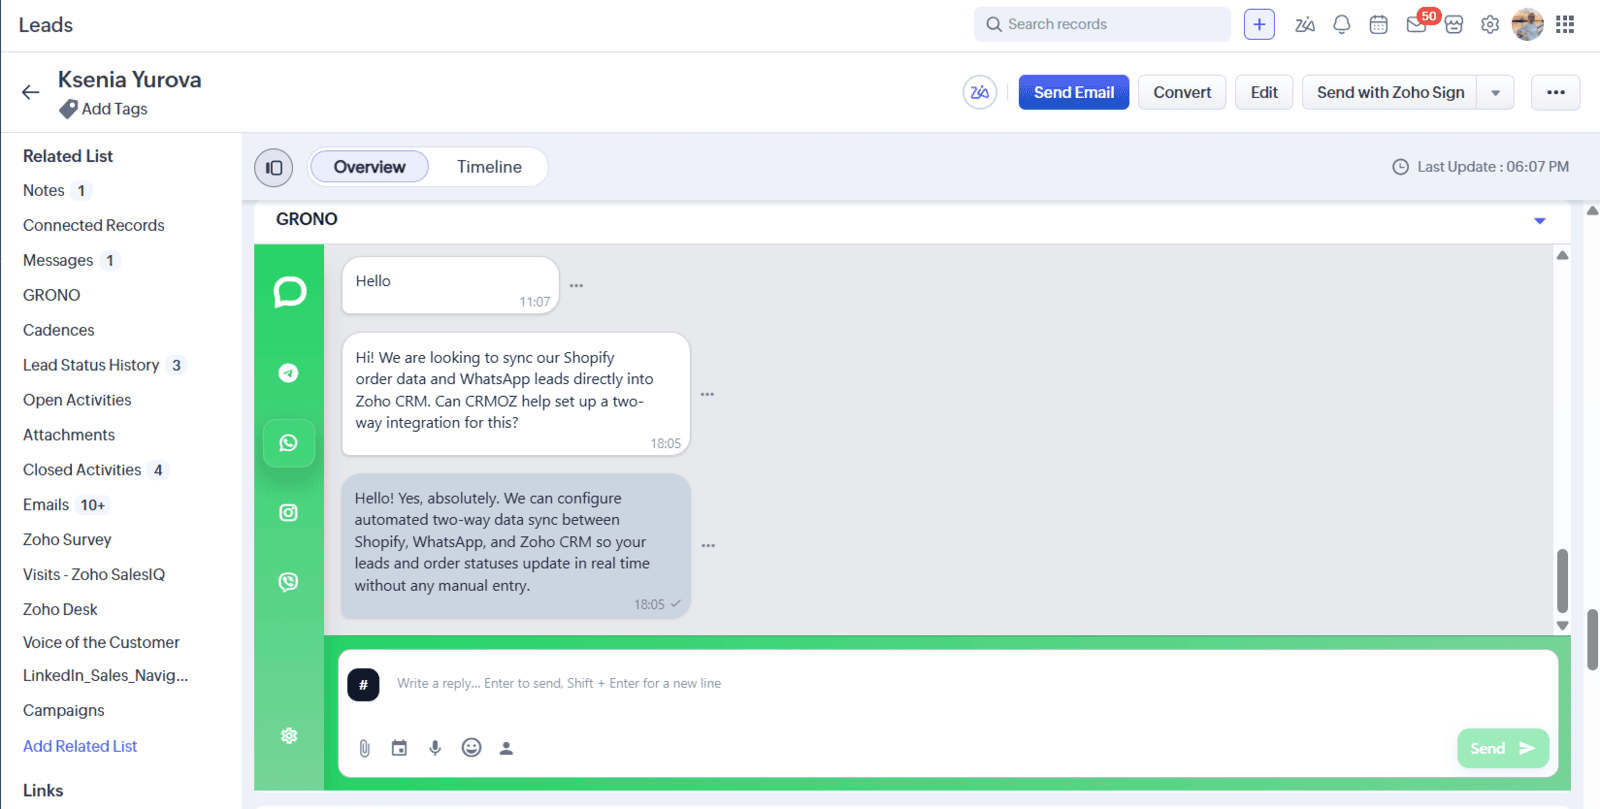
Task: Go back with the left arrow icon
Action: 31,92
